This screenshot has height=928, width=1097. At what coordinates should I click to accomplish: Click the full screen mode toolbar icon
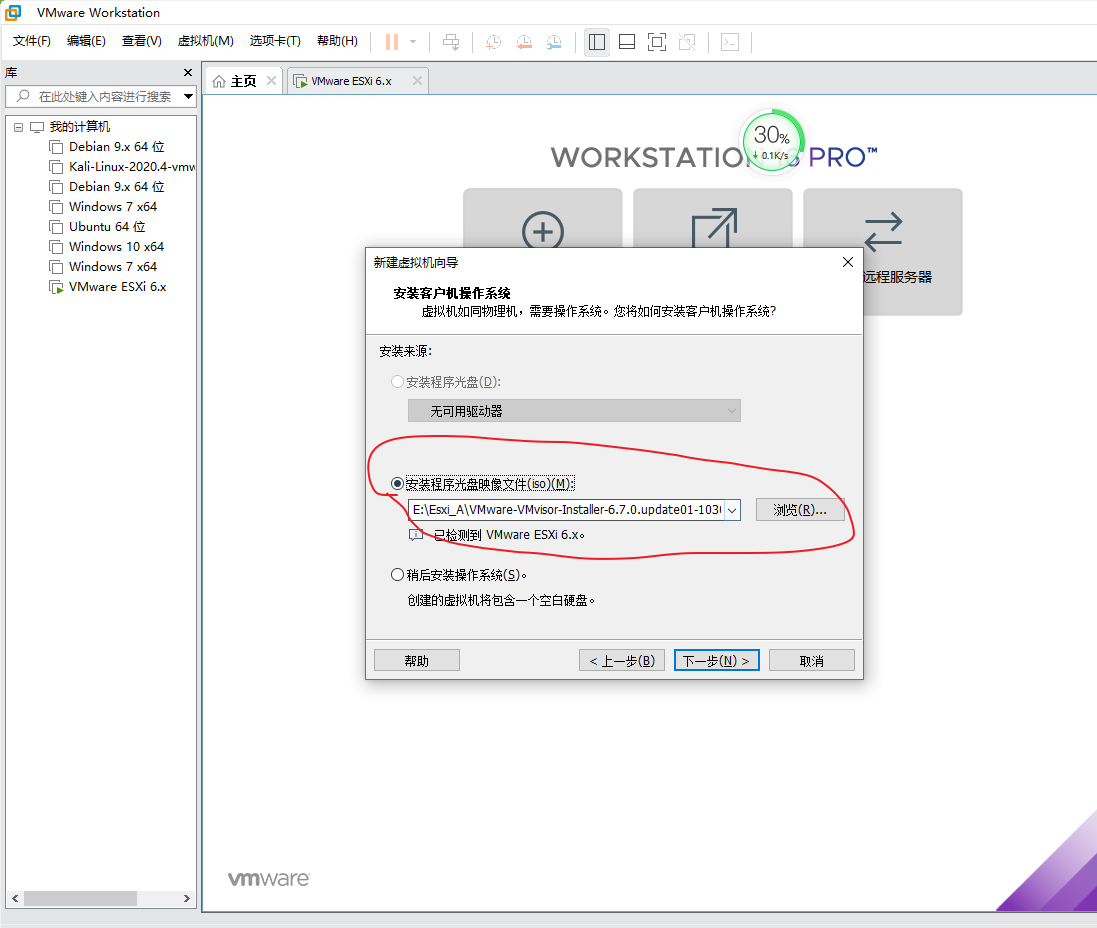point(657,42)
